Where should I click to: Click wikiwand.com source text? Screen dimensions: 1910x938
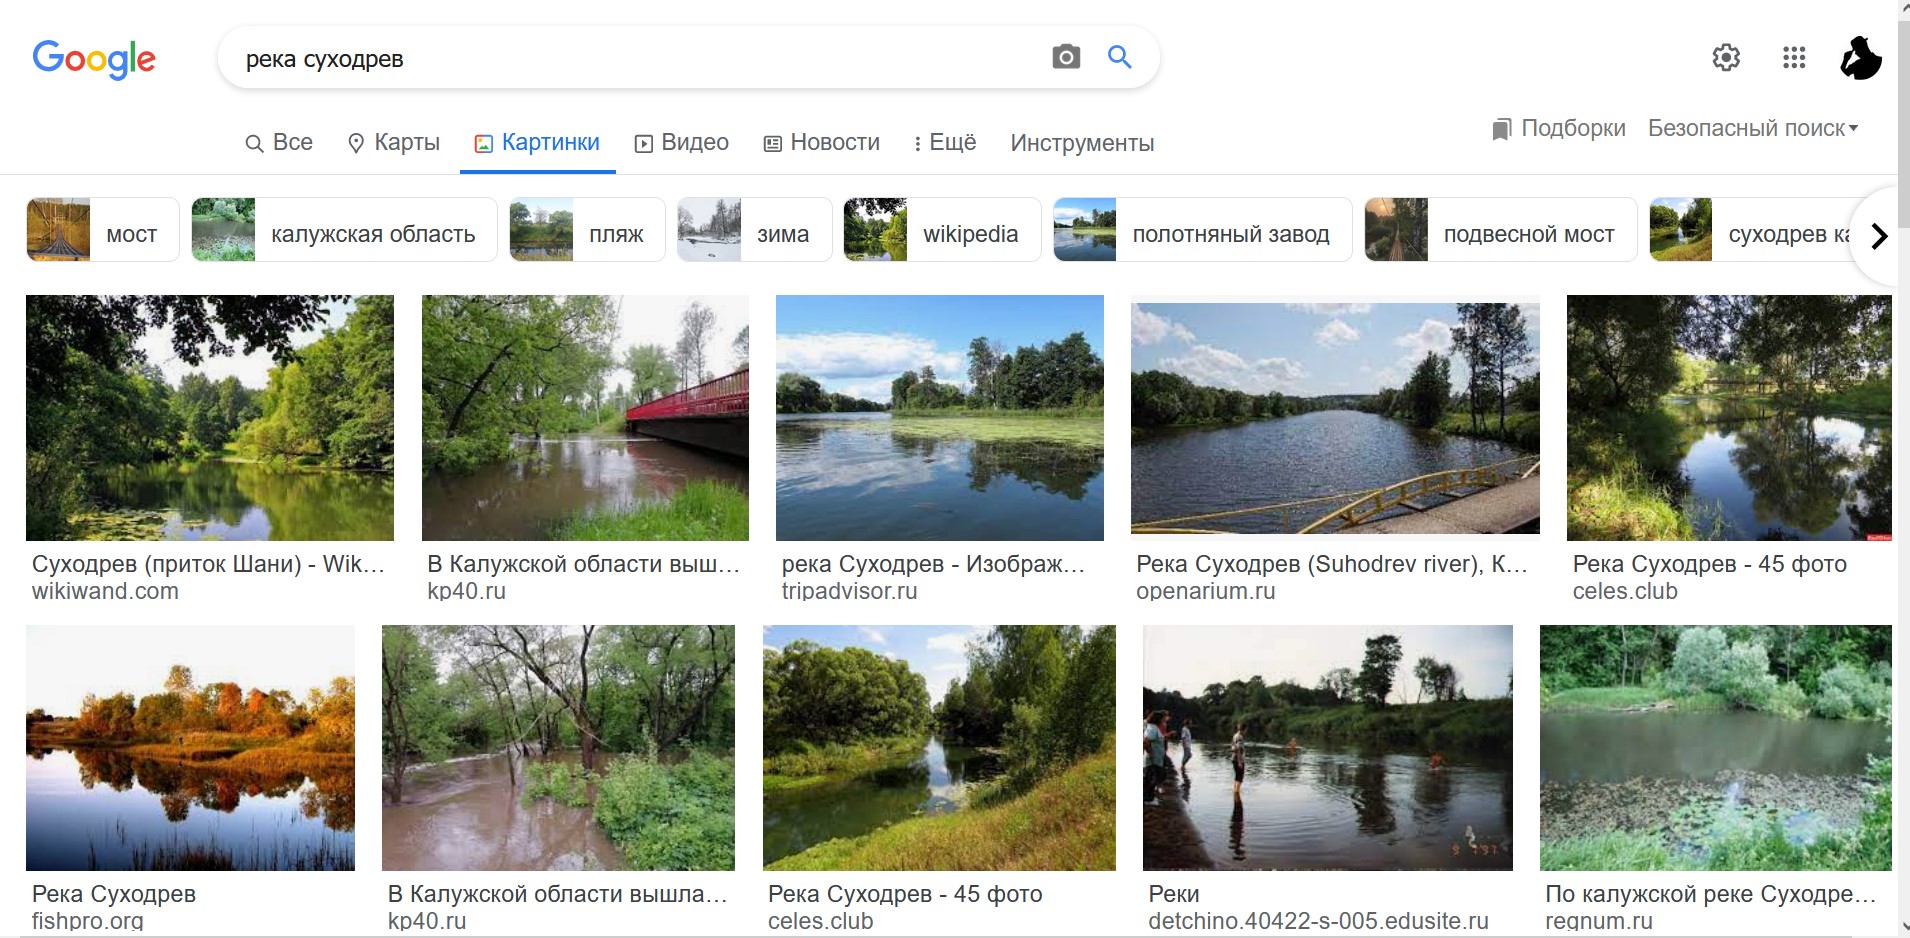coord(105,591)
